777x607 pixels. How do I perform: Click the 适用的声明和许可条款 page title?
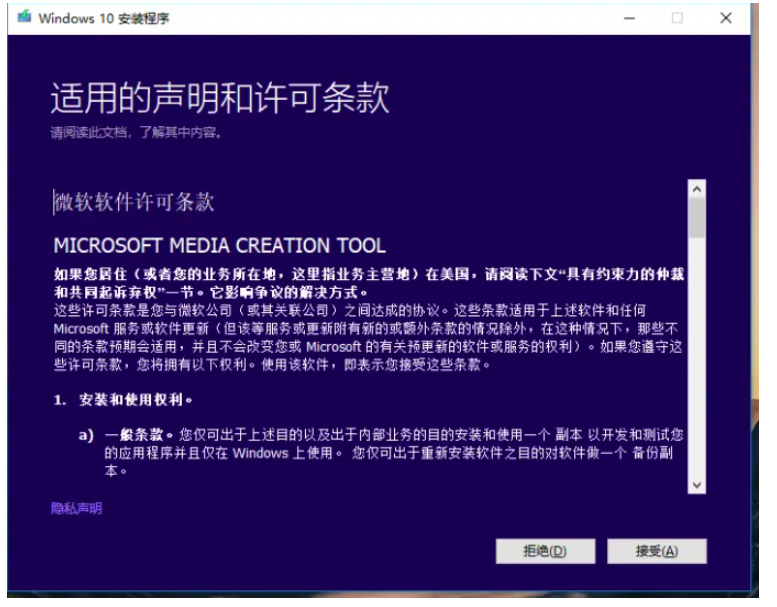pyautogui.click(x=220, y=99)
